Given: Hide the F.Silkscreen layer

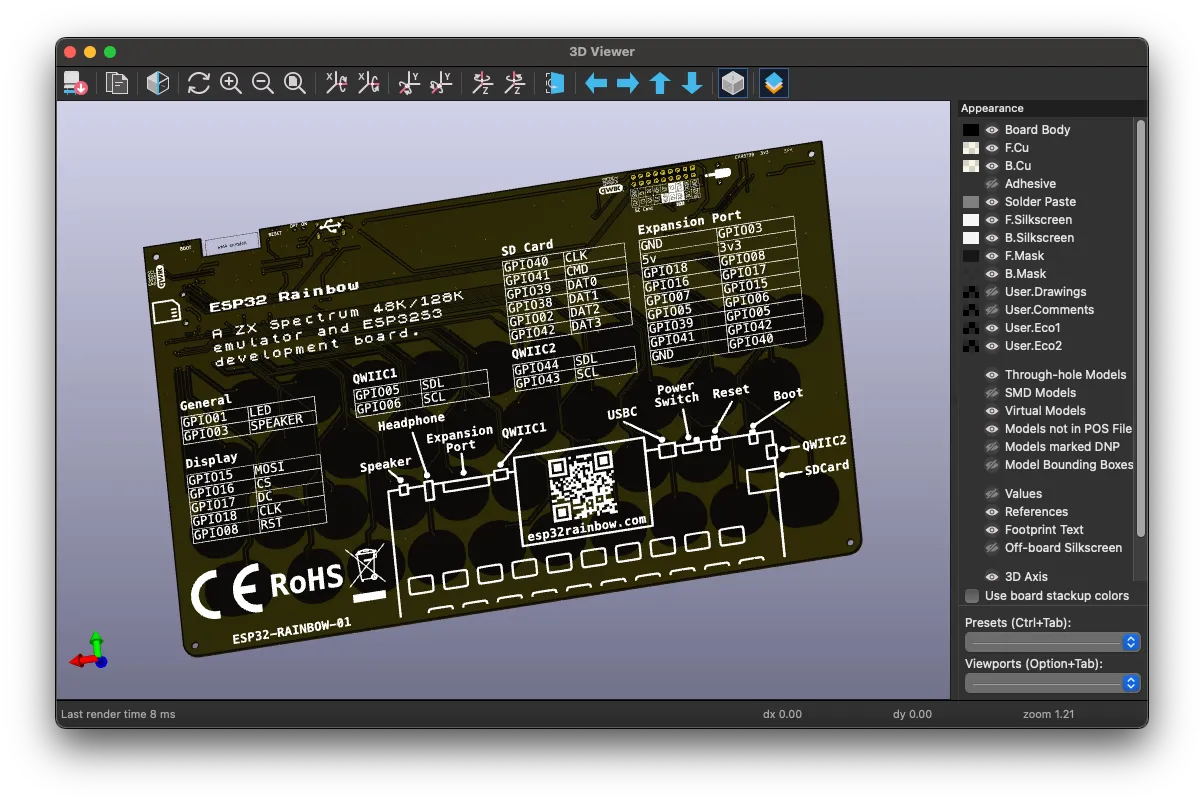Looking at the screenshot, I should pos(990,219).
